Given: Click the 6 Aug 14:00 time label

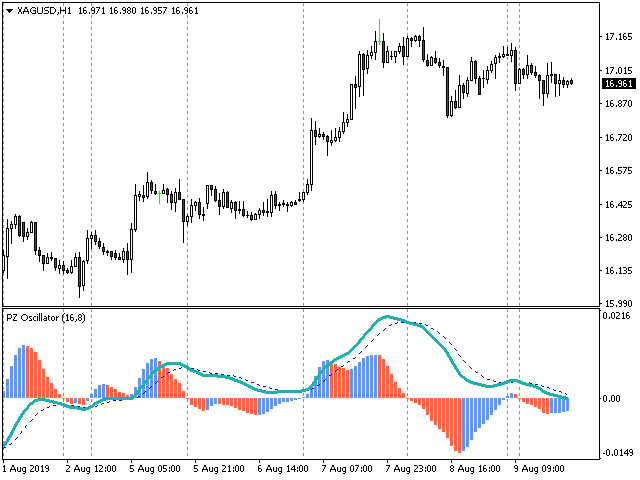Looking at the screenshot, I should (283, 469).
